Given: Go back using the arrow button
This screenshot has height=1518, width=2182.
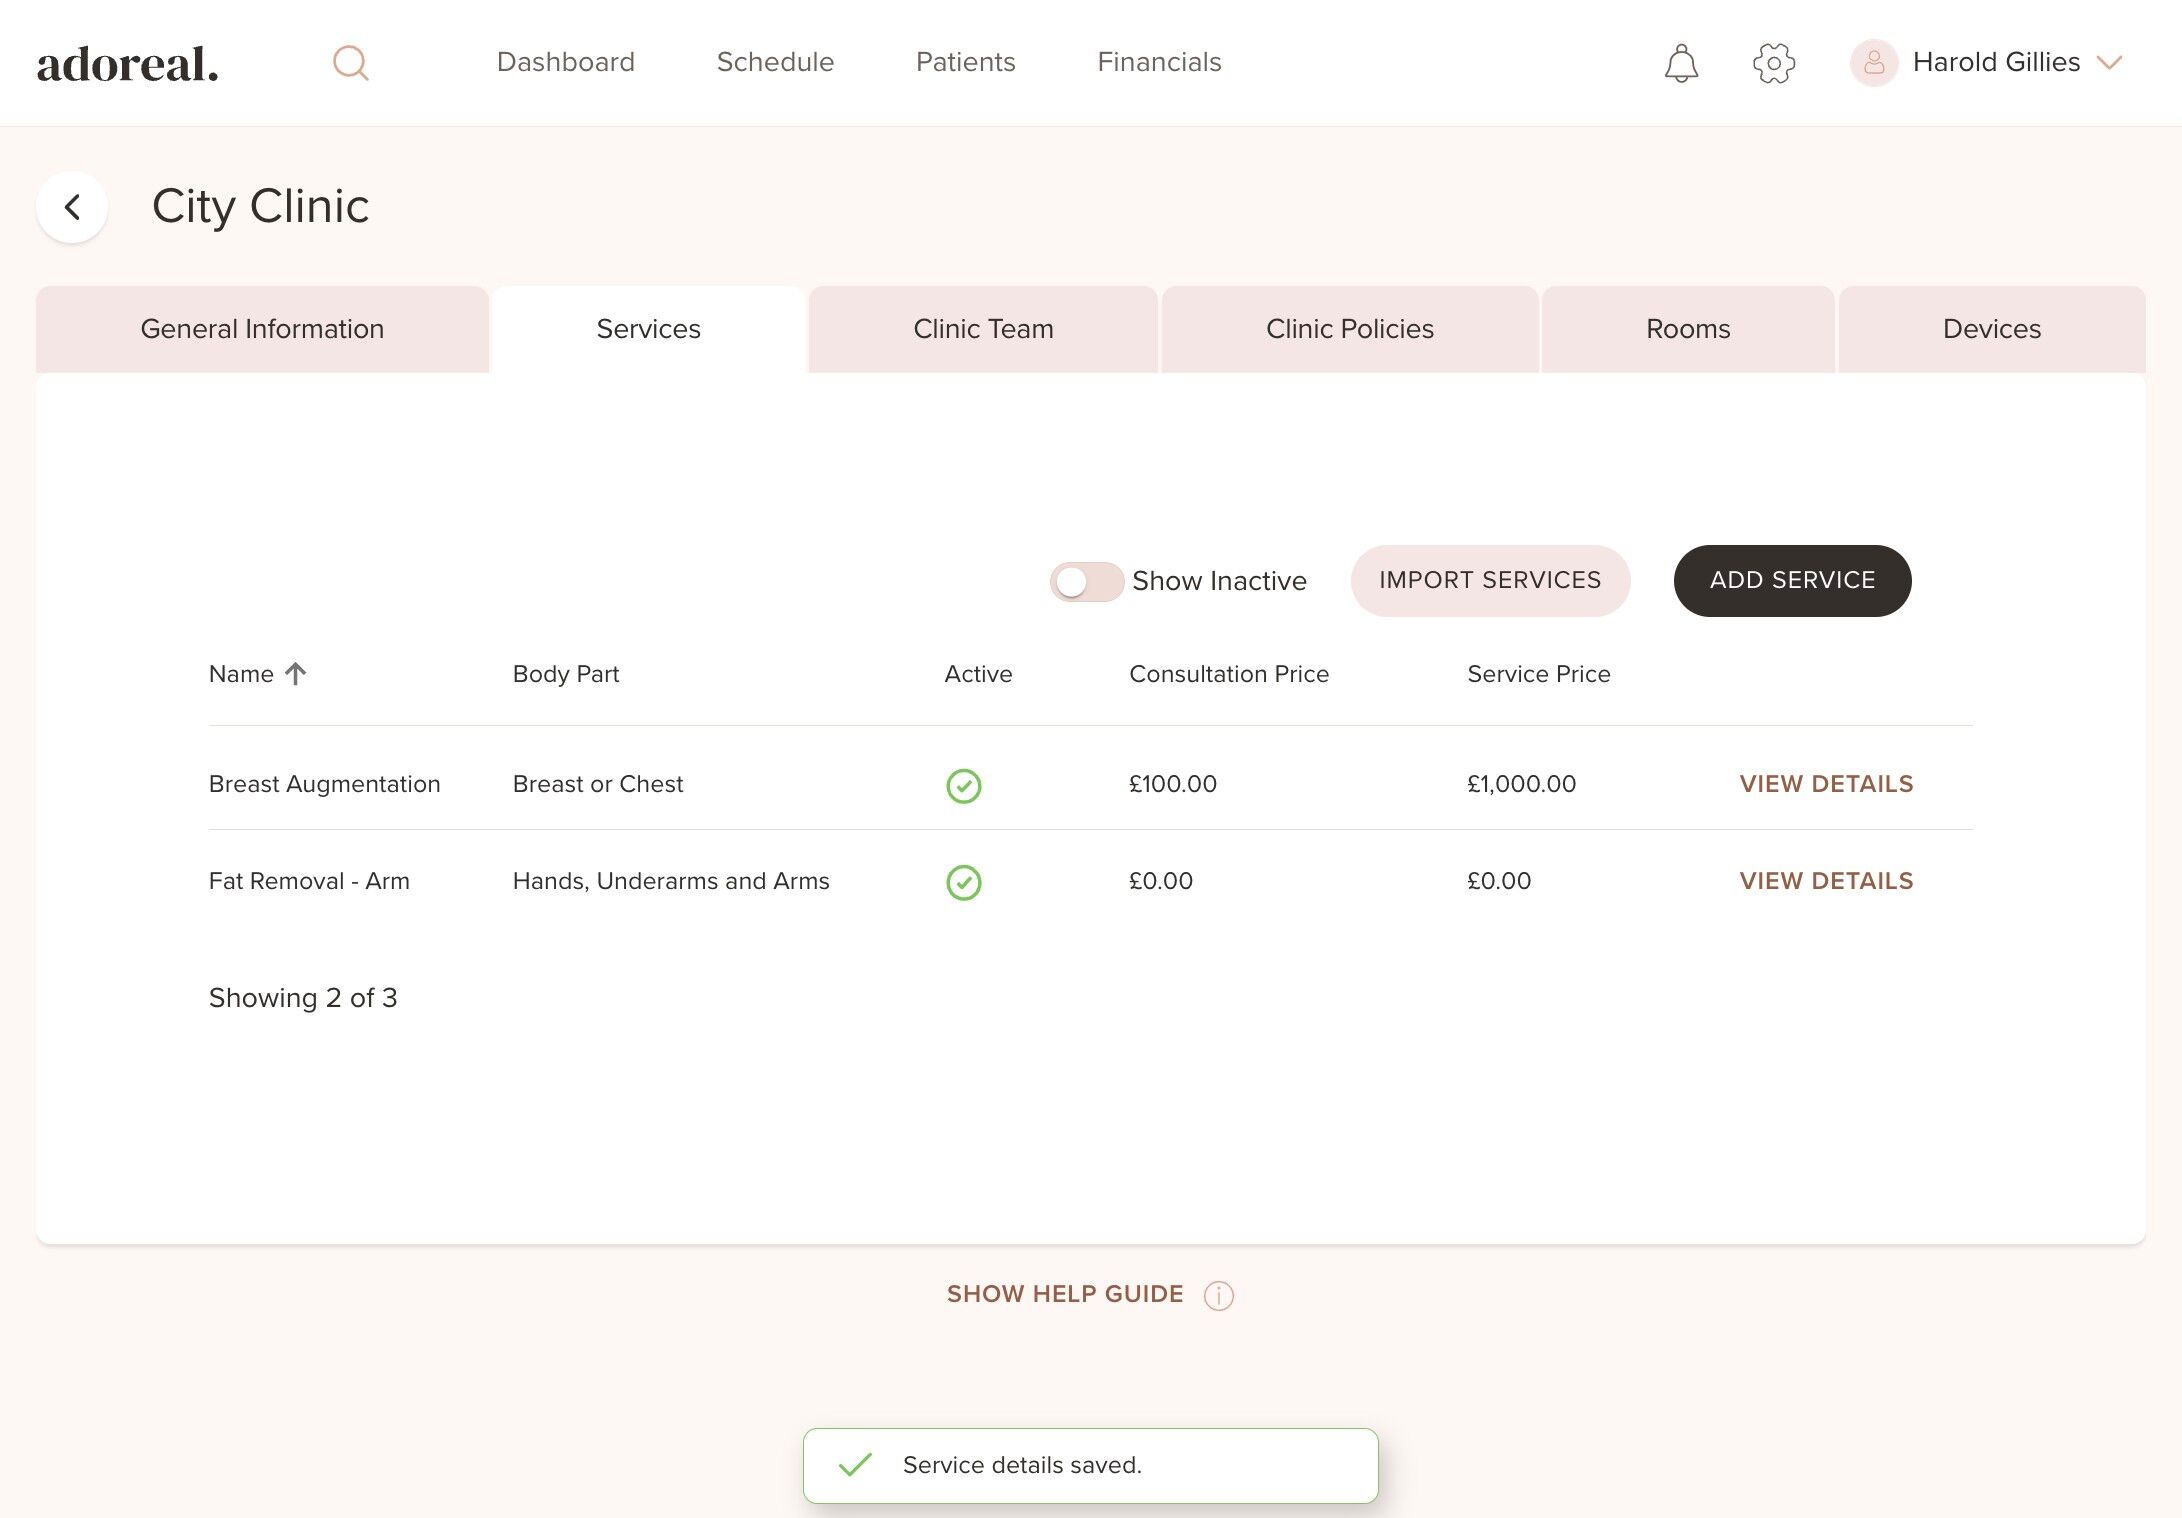Looking at the screenshot, I should point(72,207).
